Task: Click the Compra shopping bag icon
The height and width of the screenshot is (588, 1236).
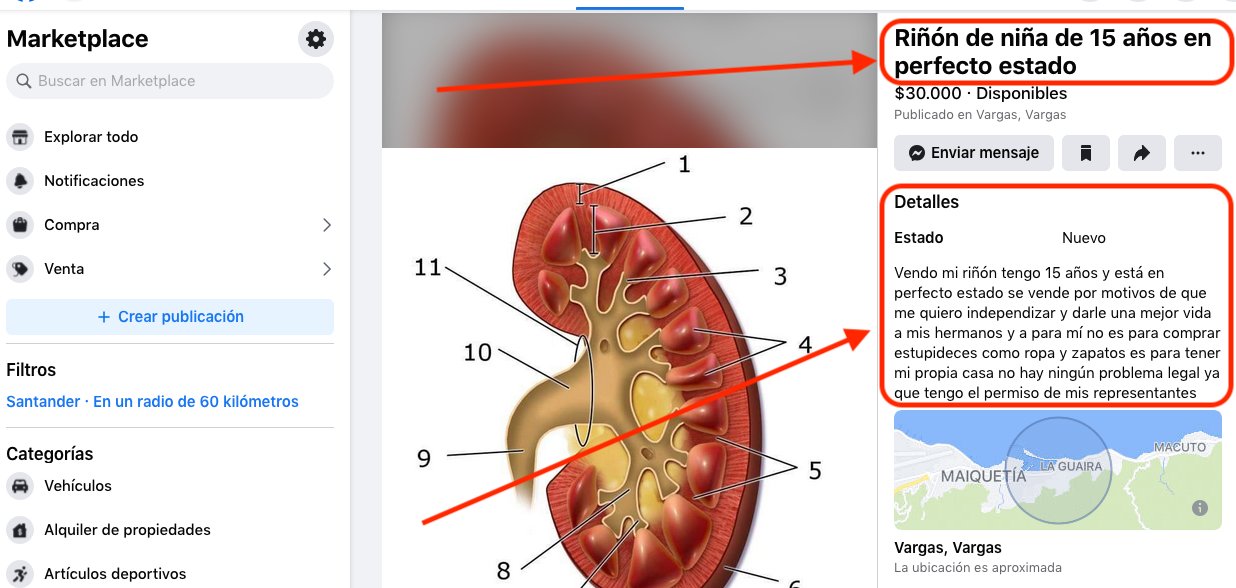Action: 20,225
